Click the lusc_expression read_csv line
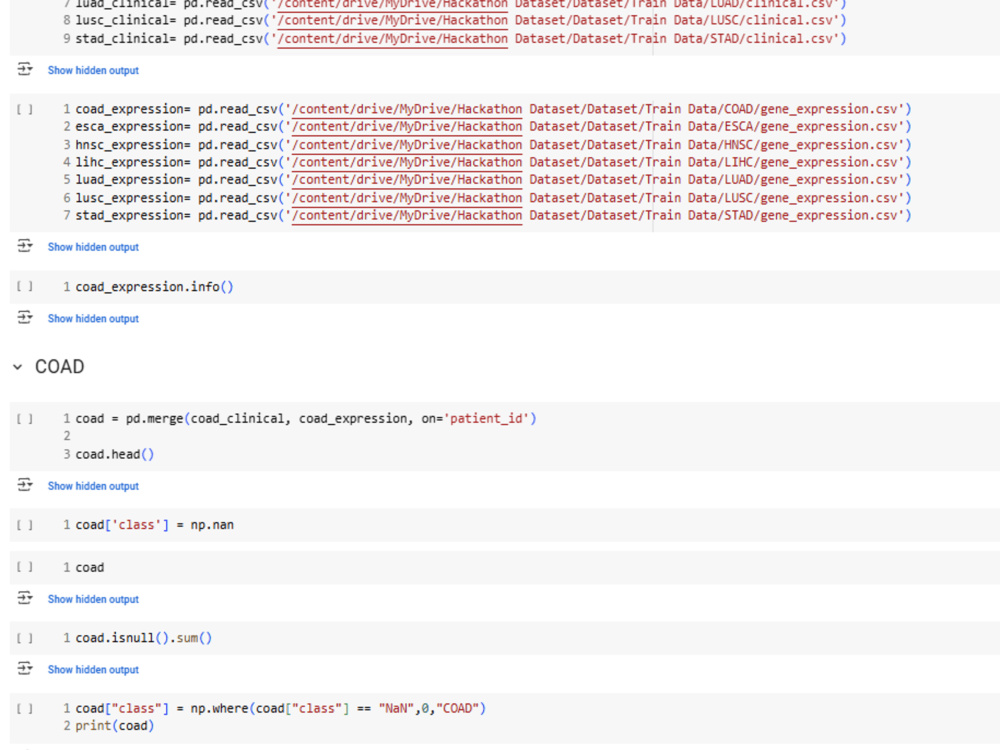This screenshot has width=1000, height=750. point(494,198)
